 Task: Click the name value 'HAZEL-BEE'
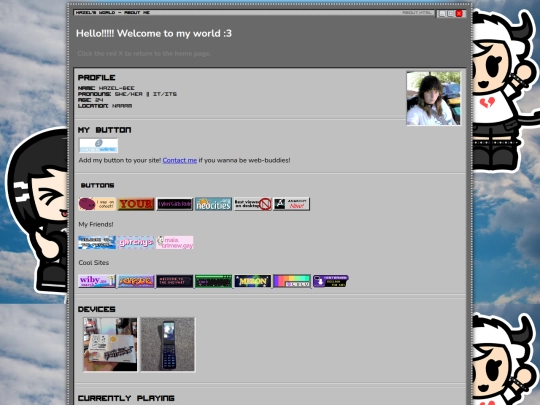pos(116,88)
